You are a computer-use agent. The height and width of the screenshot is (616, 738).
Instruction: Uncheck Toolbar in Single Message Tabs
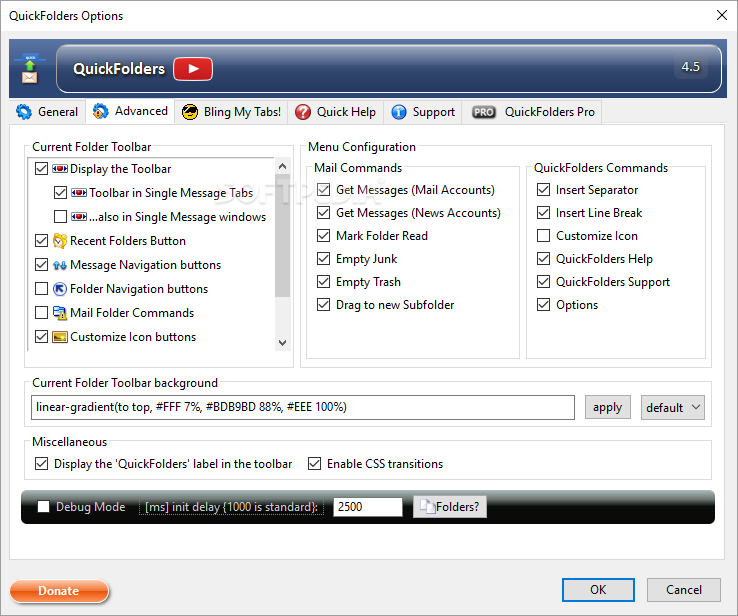[60, 192]
